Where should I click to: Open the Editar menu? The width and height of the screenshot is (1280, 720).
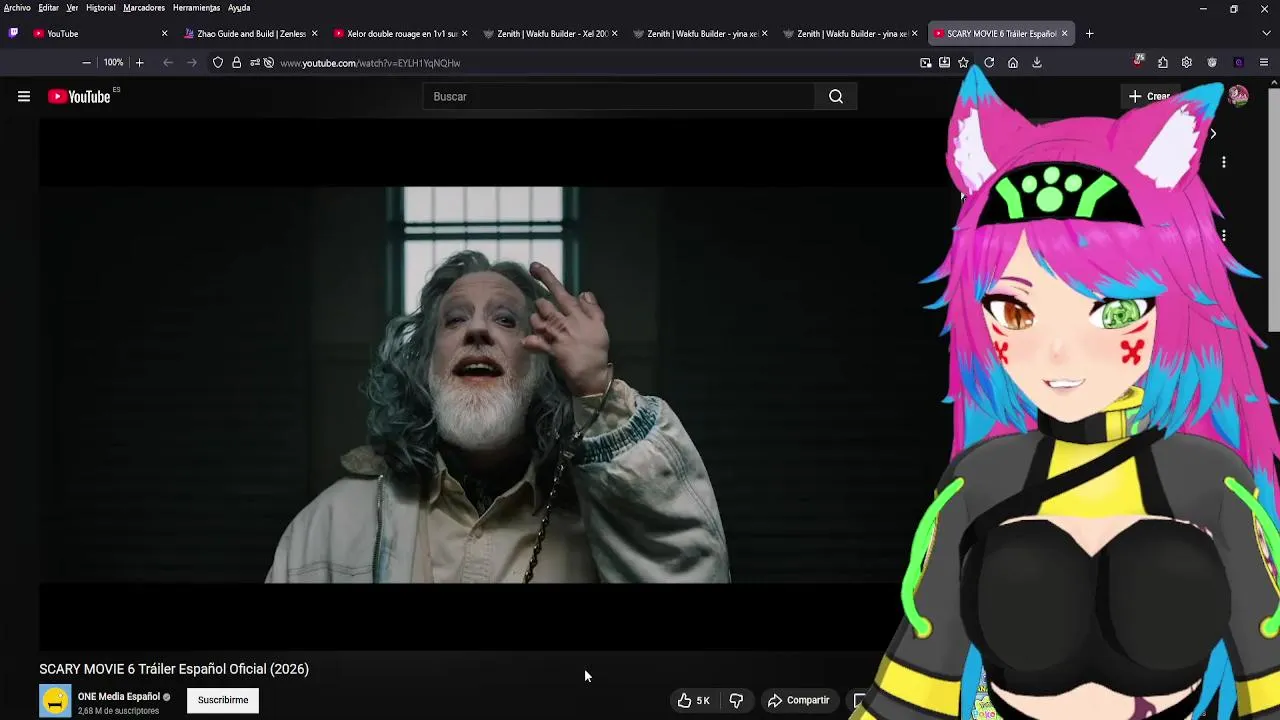49,8
